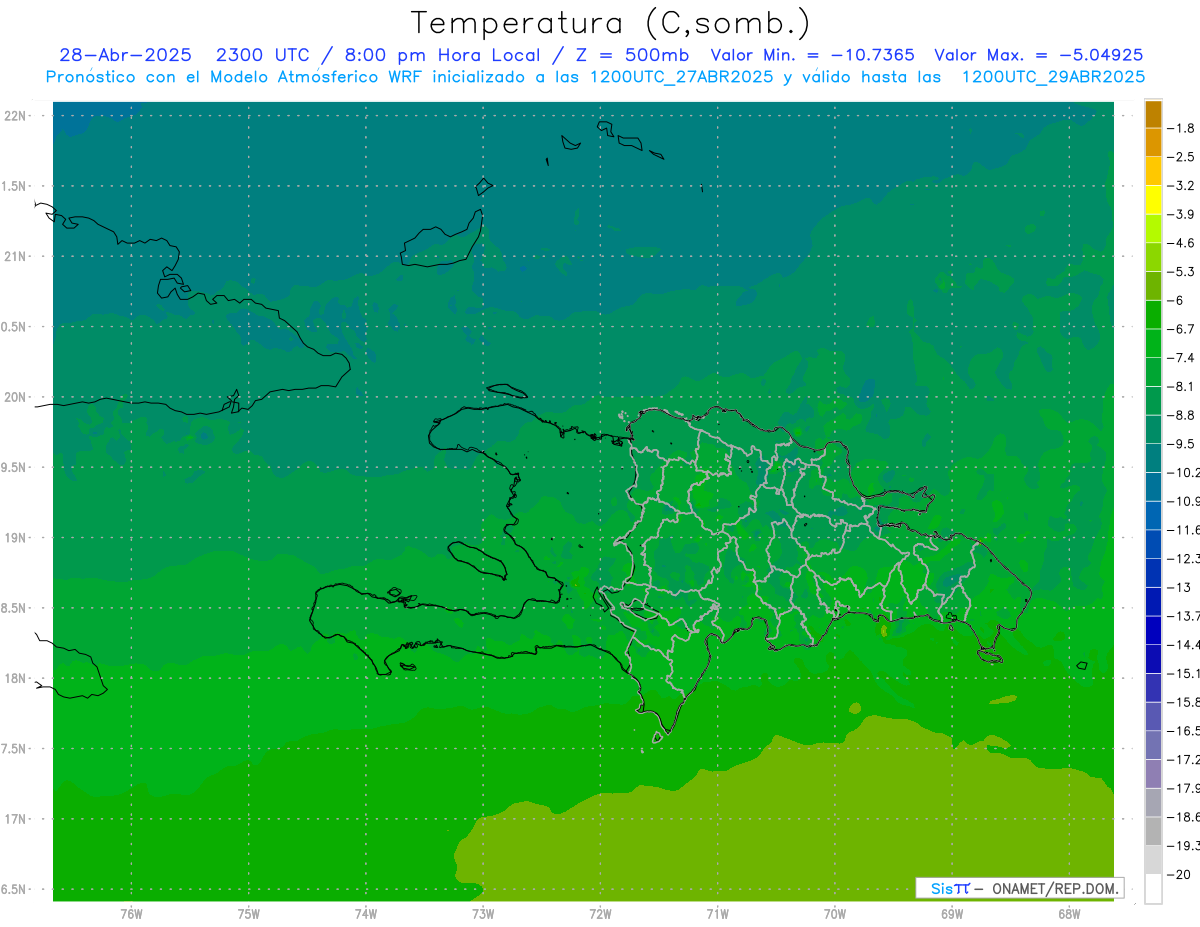
Task: Select valid-until time '1200UTC_29ABR2025'
Action: 1053,76
